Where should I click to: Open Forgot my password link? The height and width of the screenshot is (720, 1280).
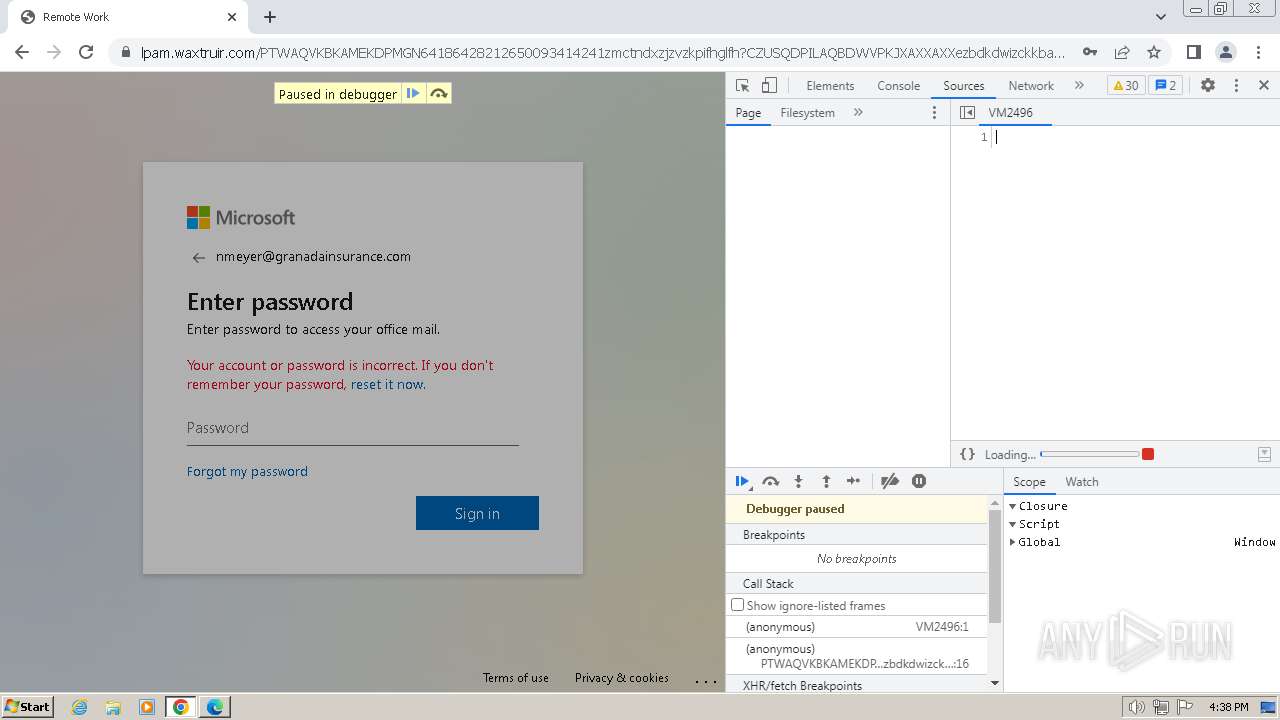tap(247, 472)
